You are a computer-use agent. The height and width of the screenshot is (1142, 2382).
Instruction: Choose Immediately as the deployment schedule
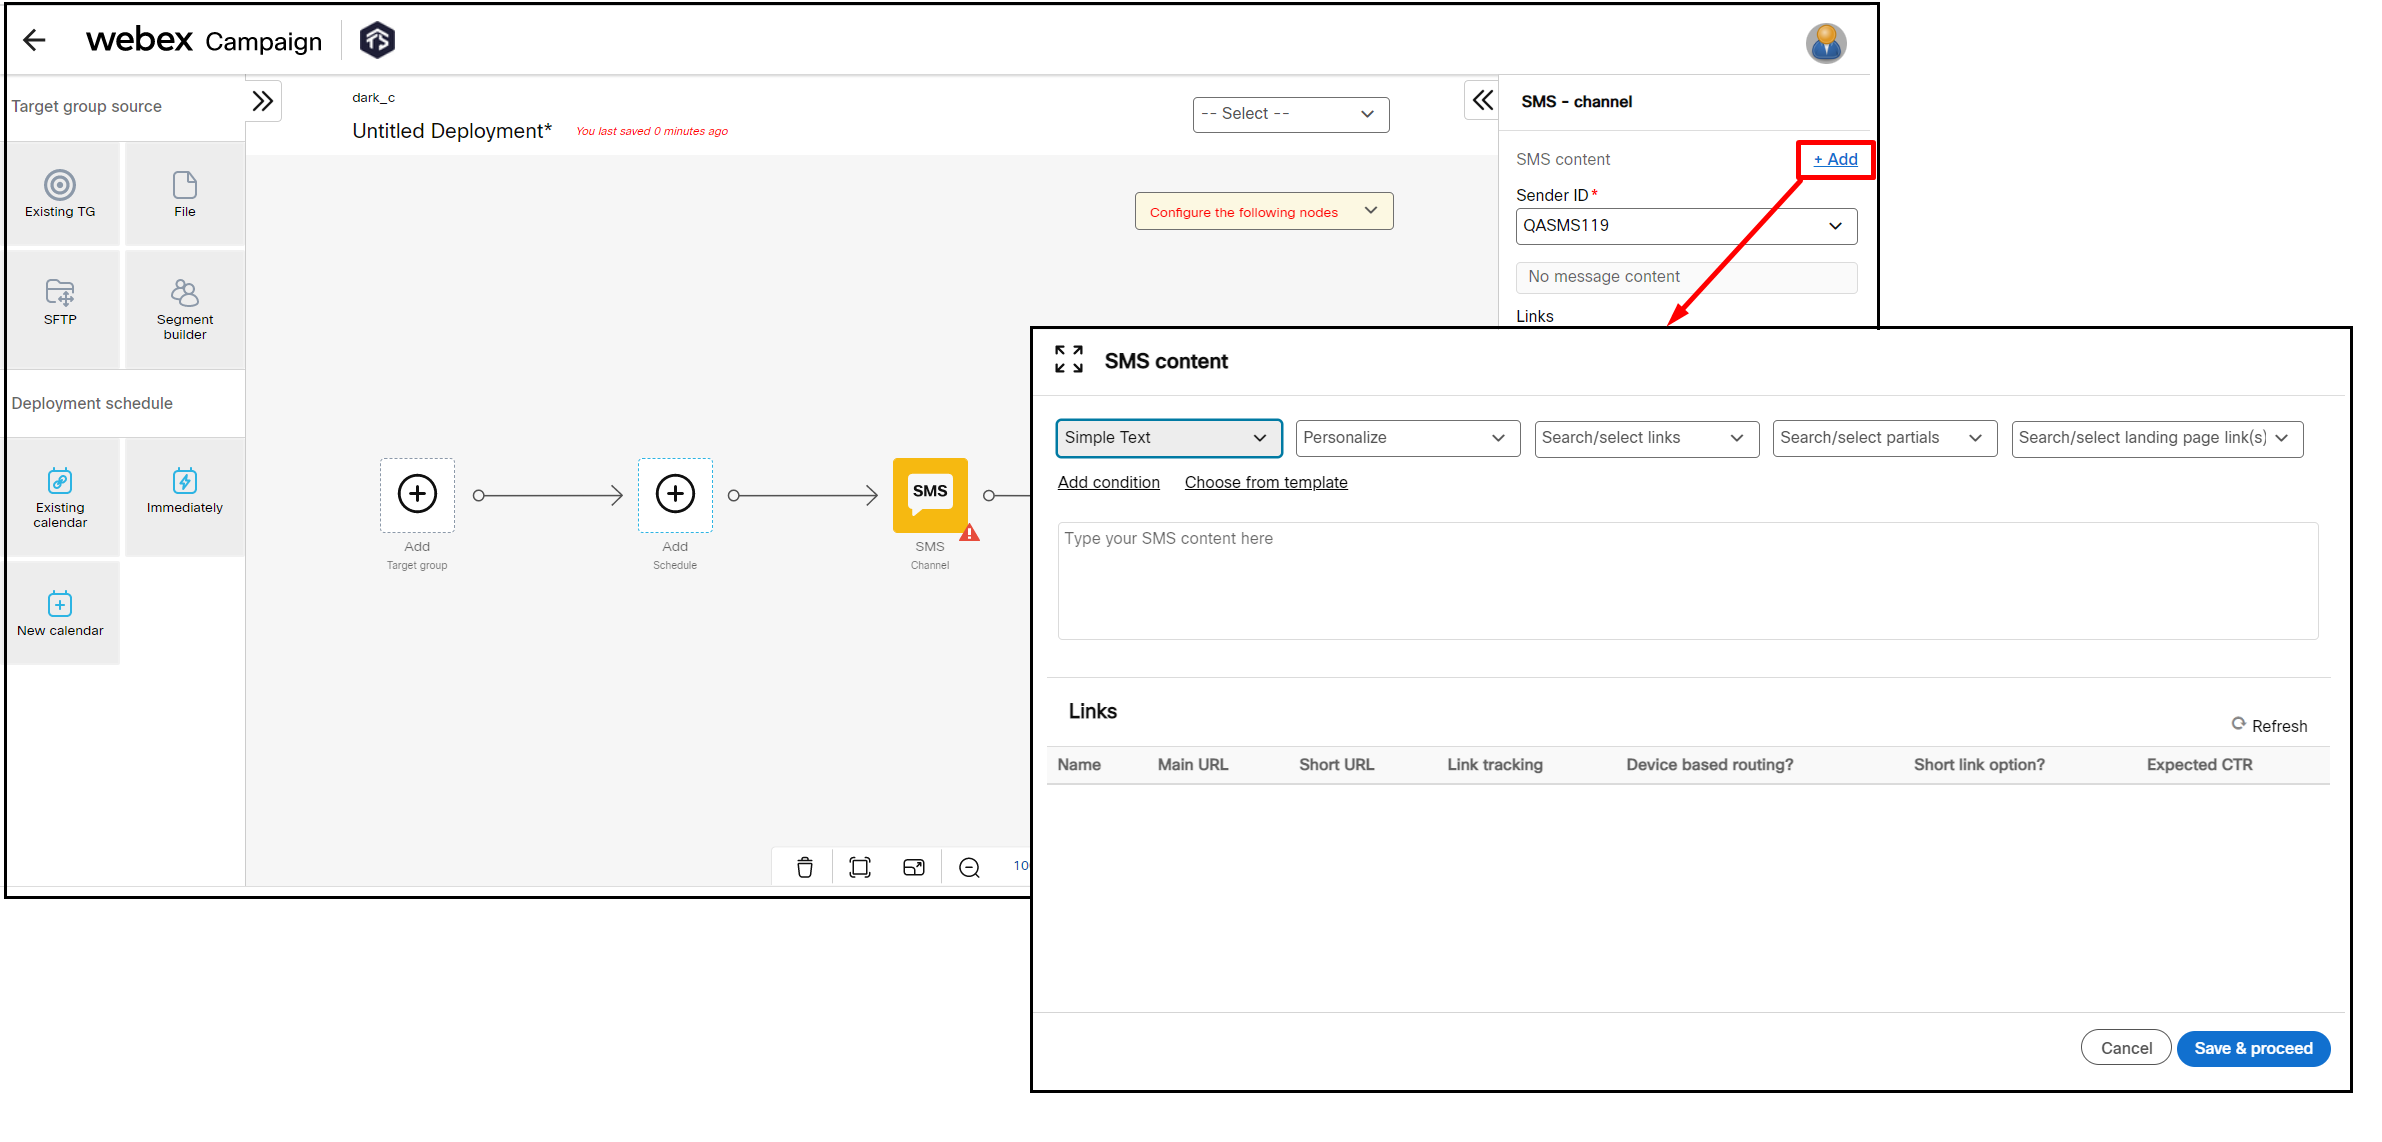(184, 492)
